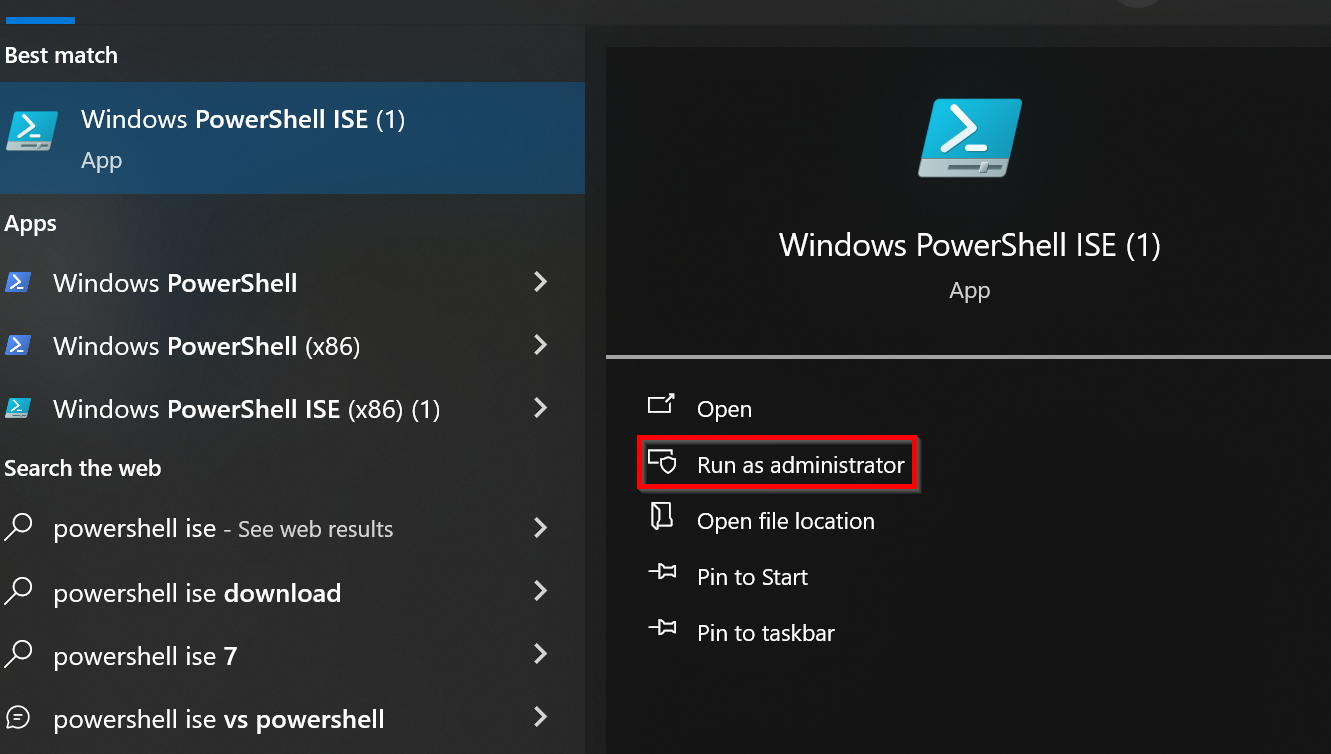Click the pin icon beside Pin to taskbar
The width and height of the screenshot is (1331, 754).
(661, 629)
